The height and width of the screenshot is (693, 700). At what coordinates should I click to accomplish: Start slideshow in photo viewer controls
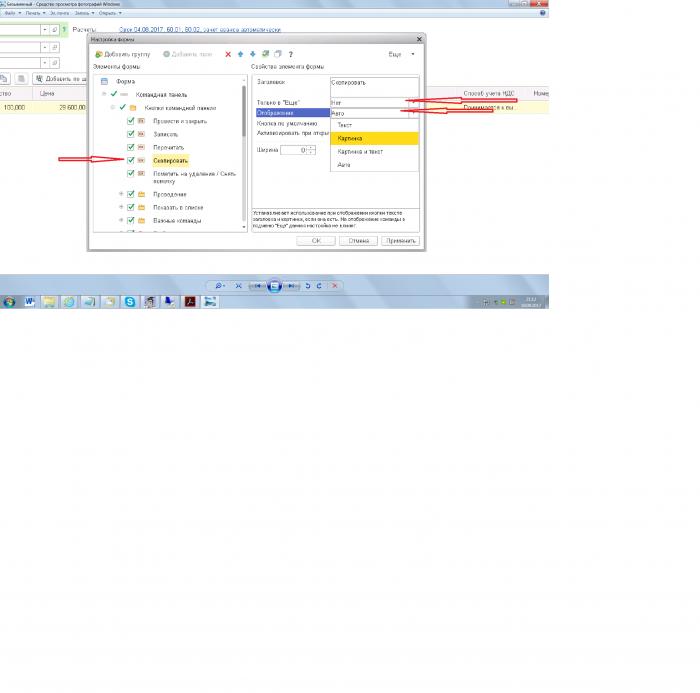274,286
